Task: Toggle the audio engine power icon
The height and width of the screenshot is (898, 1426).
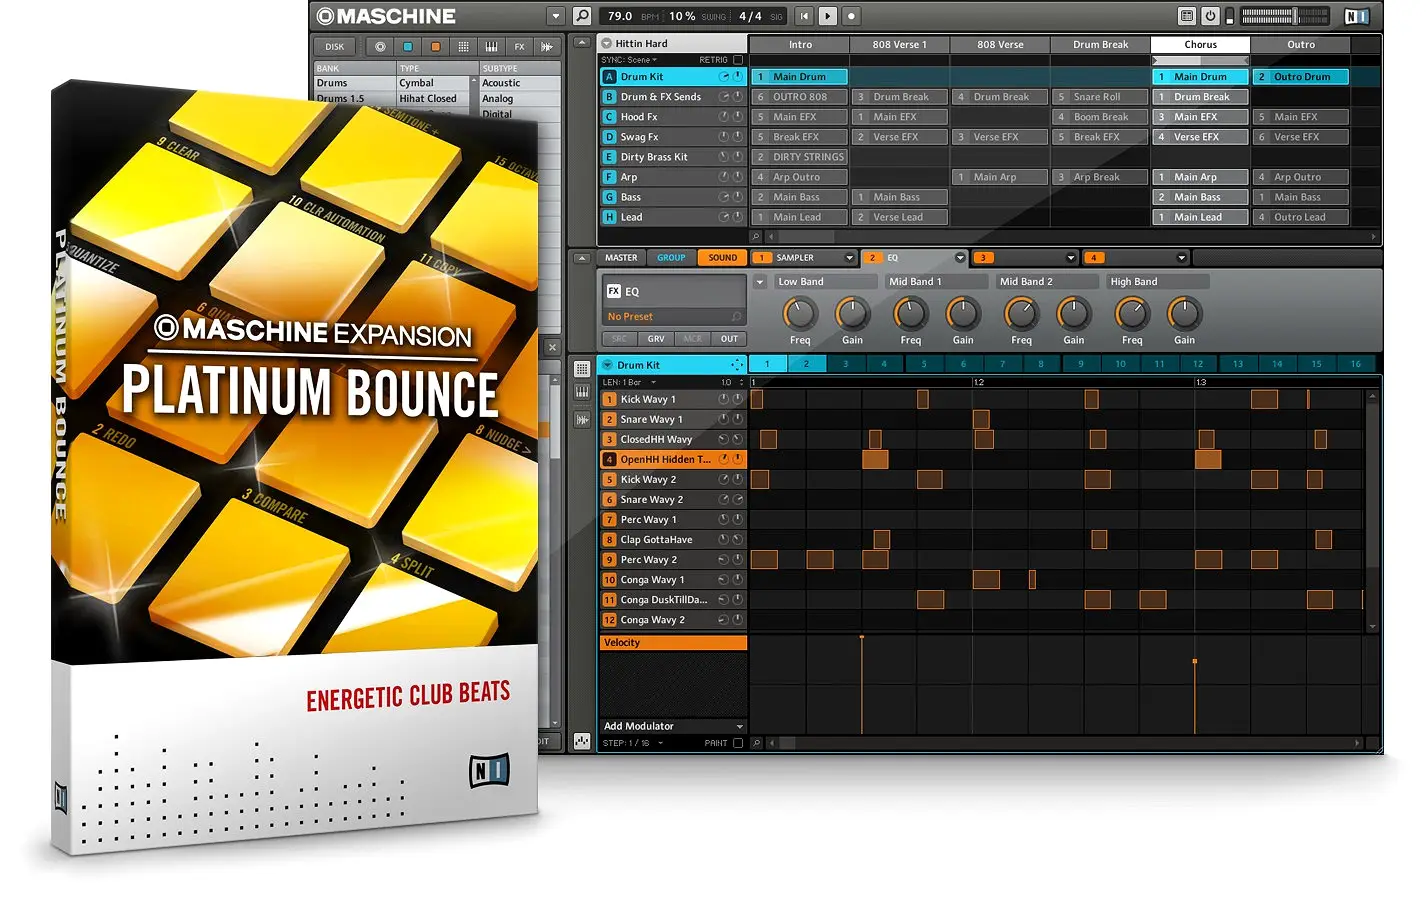Action: (x=1210, y=16)
